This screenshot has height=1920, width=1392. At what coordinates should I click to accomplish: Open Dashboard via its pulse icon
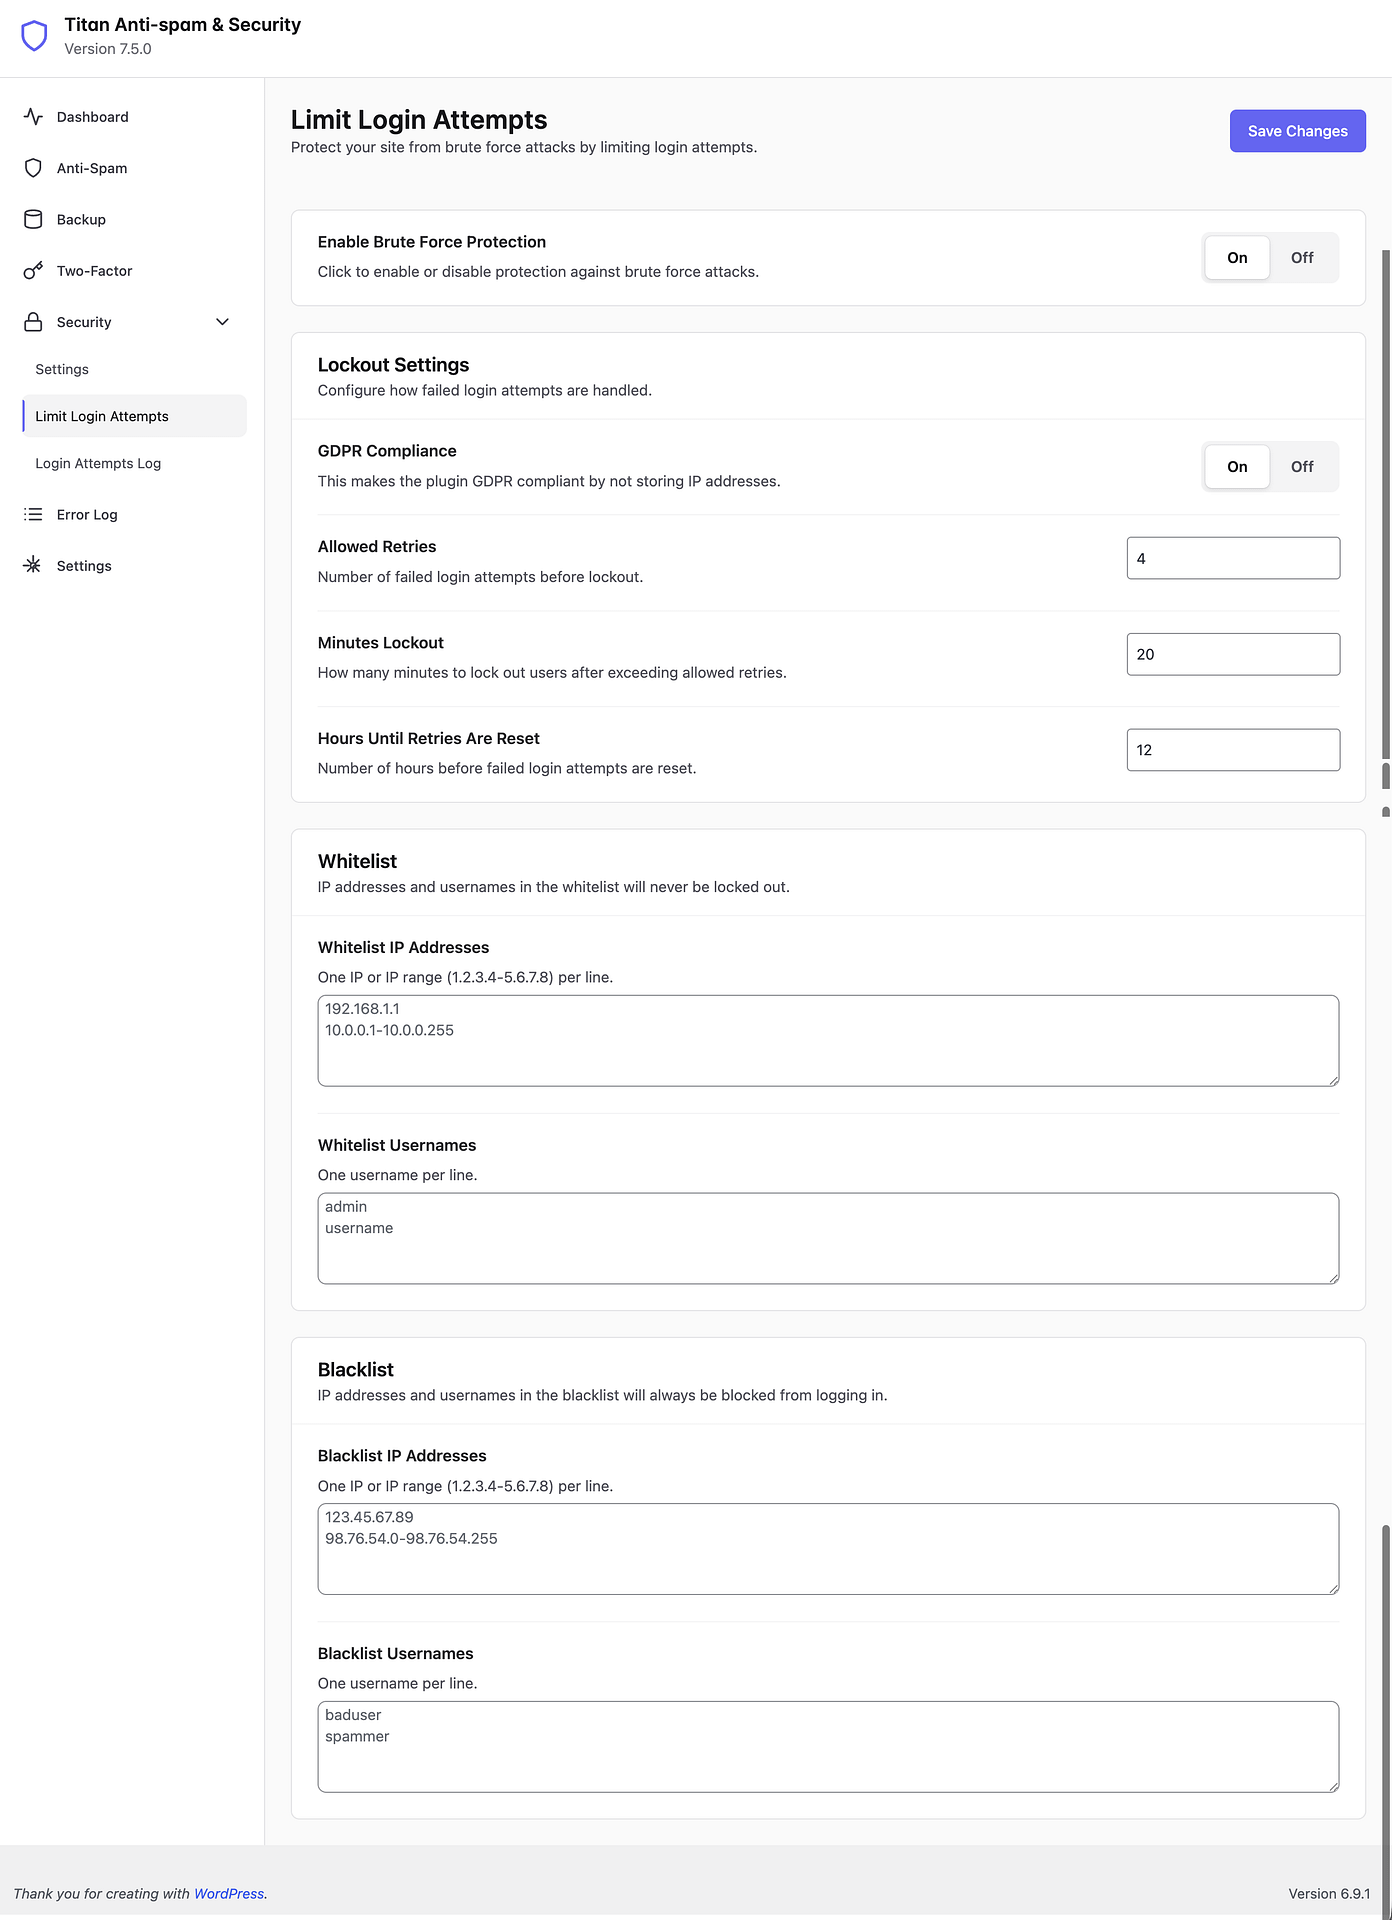tap(33, 117)
